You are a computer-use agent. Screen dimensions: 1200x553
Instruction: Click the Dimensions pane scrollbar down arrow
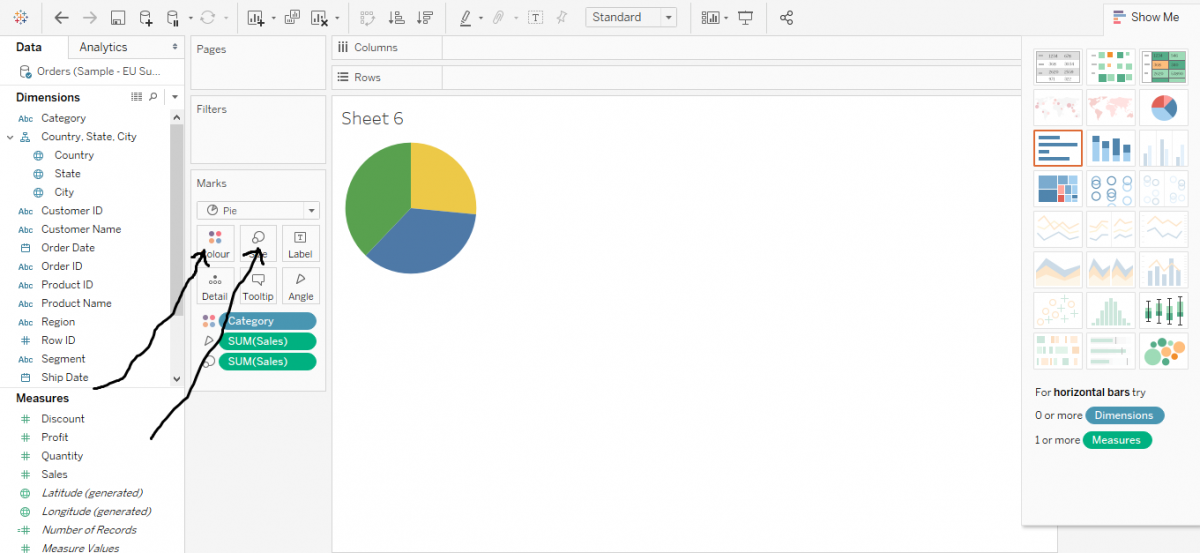pos(177,379)
